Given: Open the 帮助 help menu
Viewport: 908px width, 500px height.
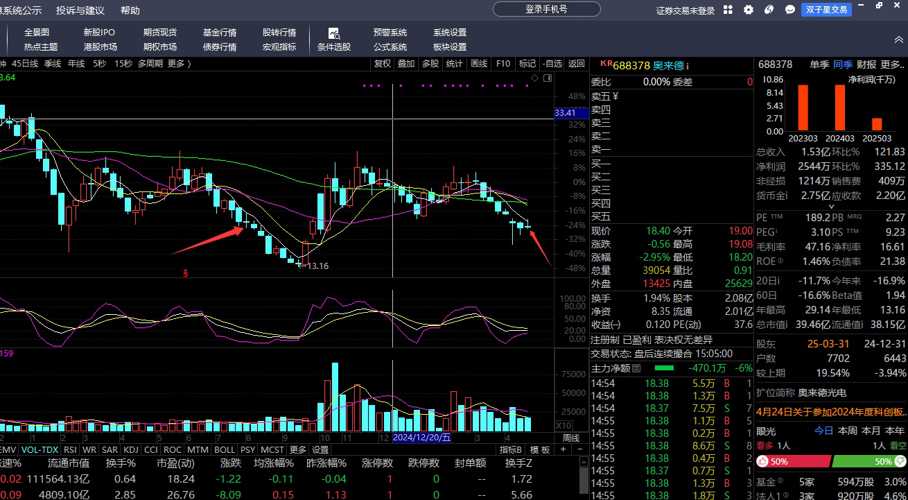Looking at the screenshot, I should point(130,10).
